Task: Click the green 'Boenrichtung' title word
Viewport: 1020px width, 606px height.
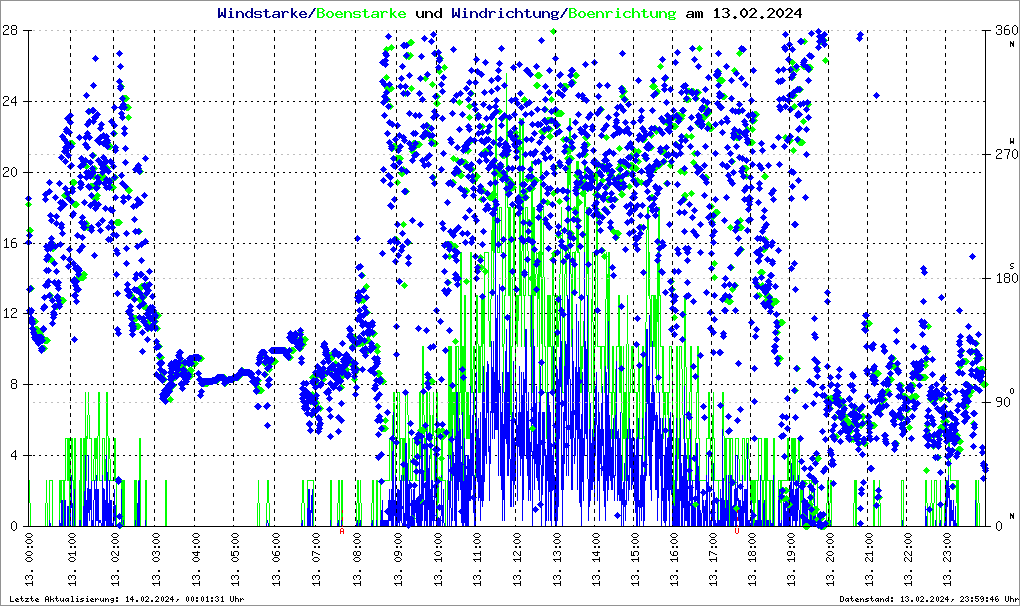Action: coord(623,13)
